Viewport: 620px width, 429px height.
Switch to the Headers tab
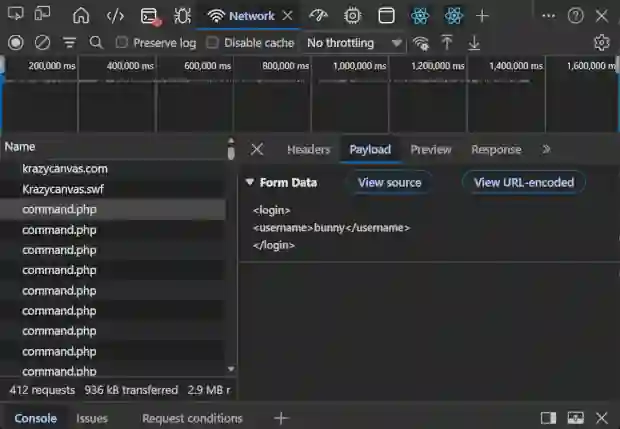308,149
